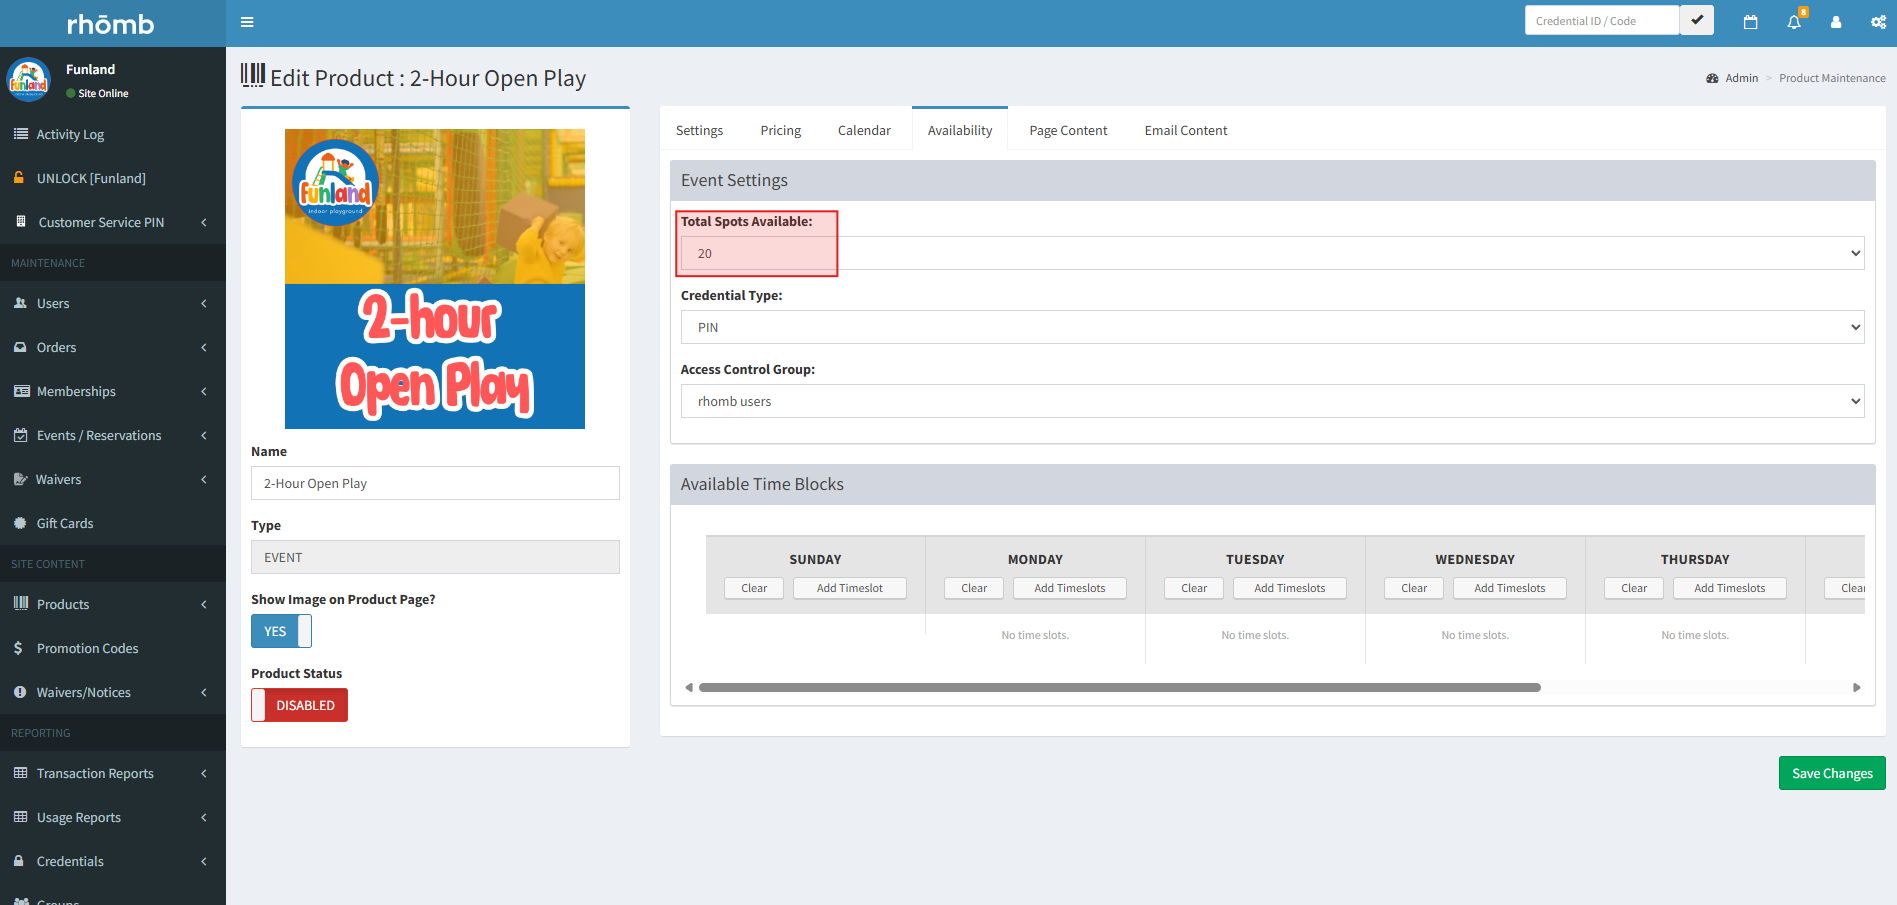Add timeslots for Monday

pos(1069,588)
